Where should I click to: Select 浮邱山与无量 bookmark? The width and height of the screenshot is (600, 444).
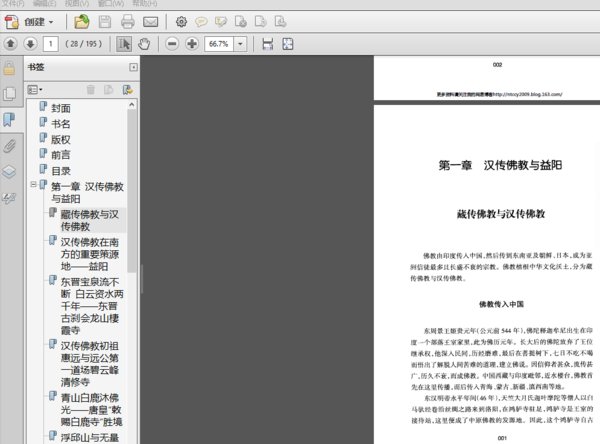[x=90, y=437]
